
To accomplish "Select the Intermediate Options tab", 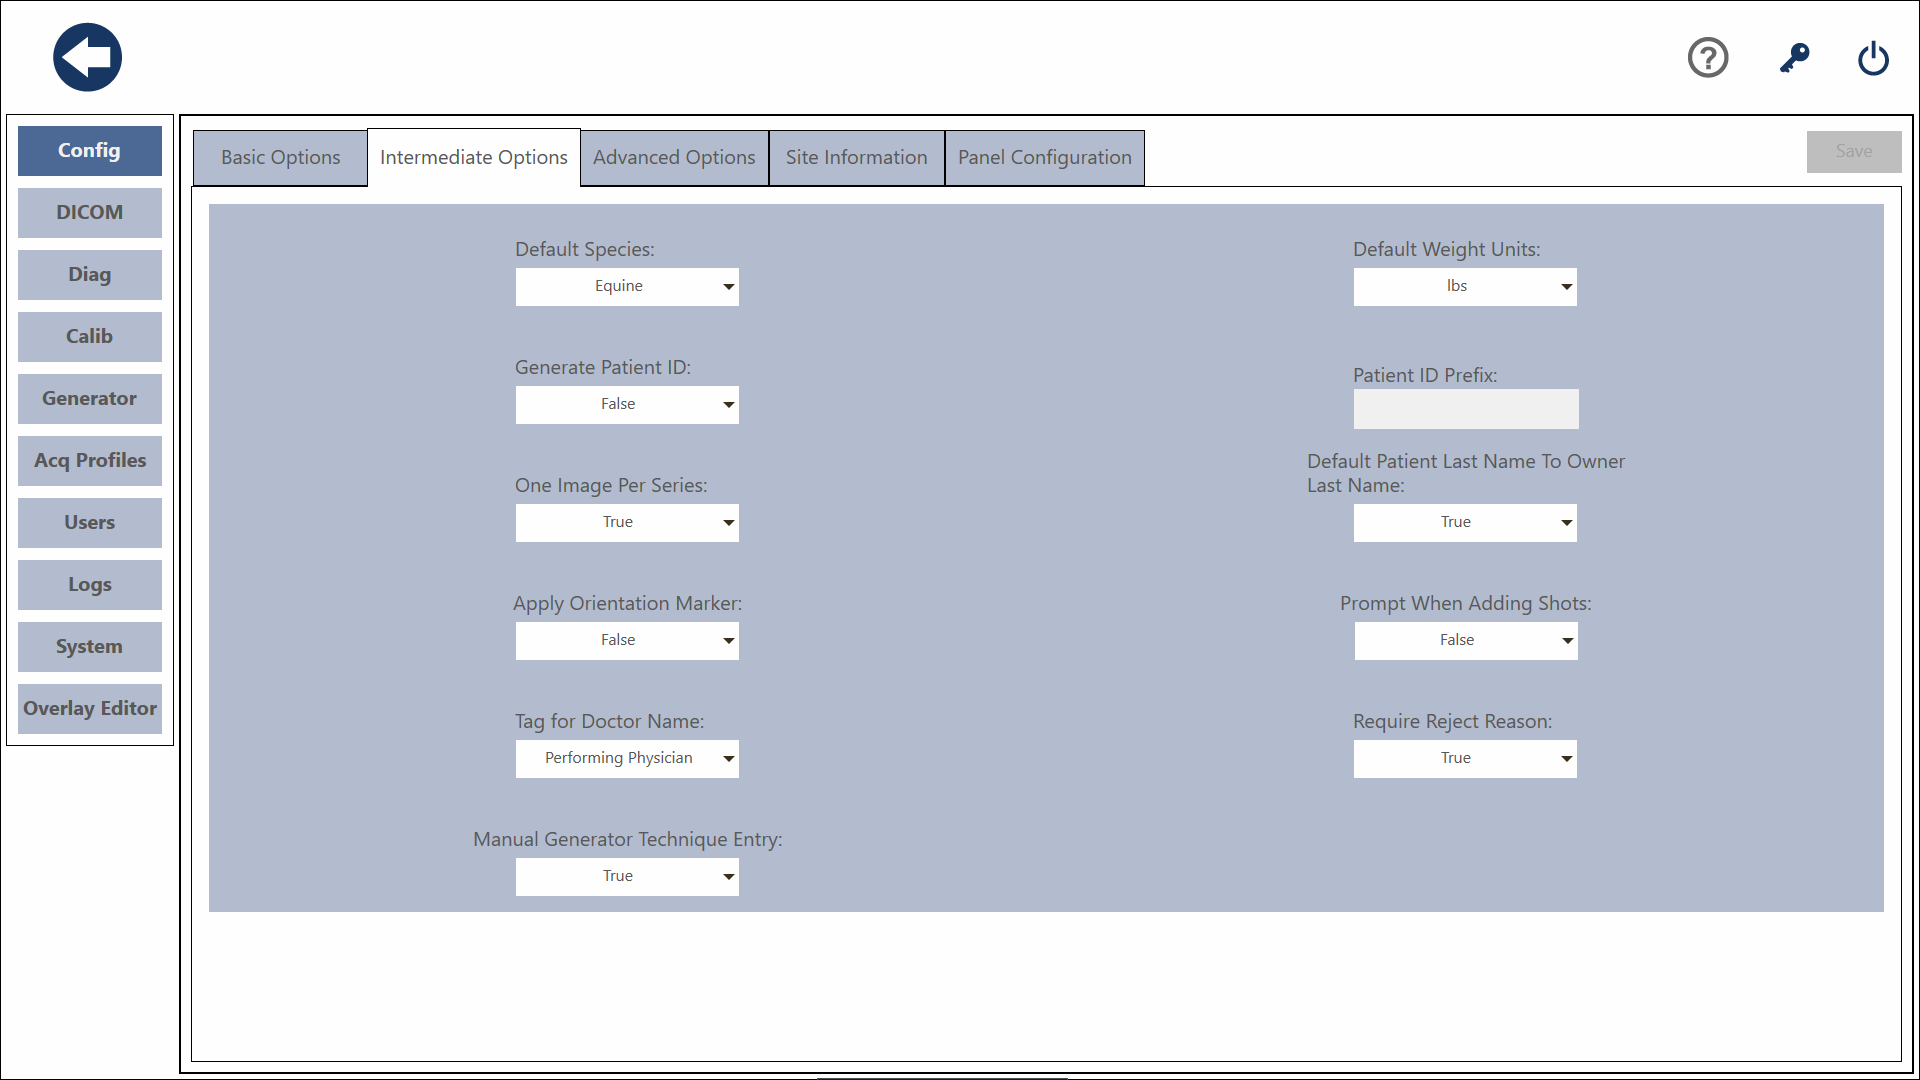I will click(x=474, y=158).
